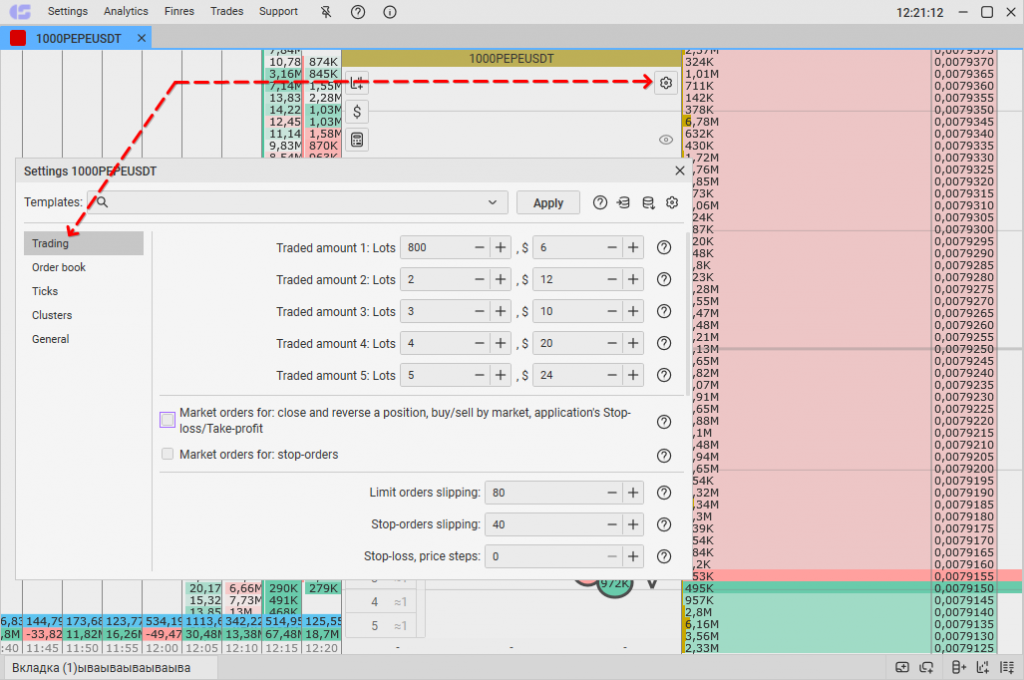
Task: Decrease Traded amount 1 lots
Action: pos(479,248)
